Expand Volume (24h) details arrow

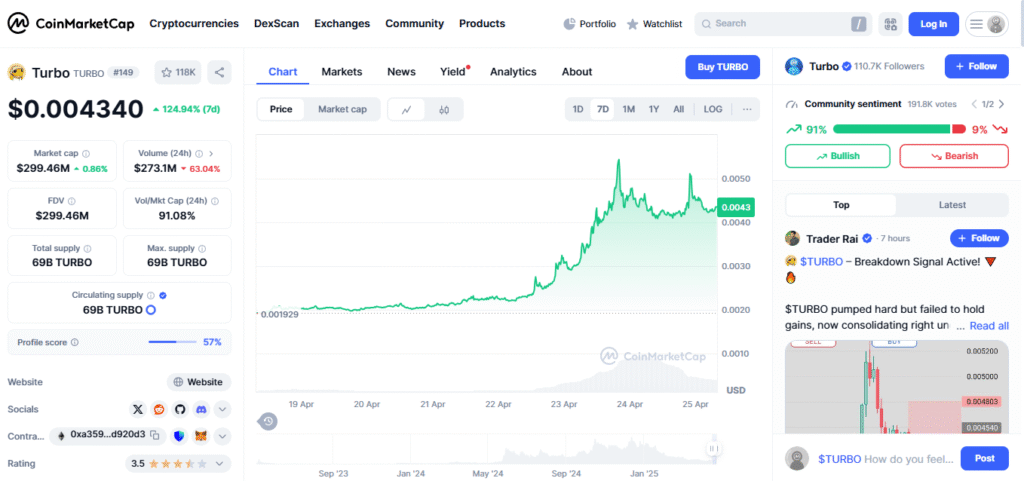[210, 154]
